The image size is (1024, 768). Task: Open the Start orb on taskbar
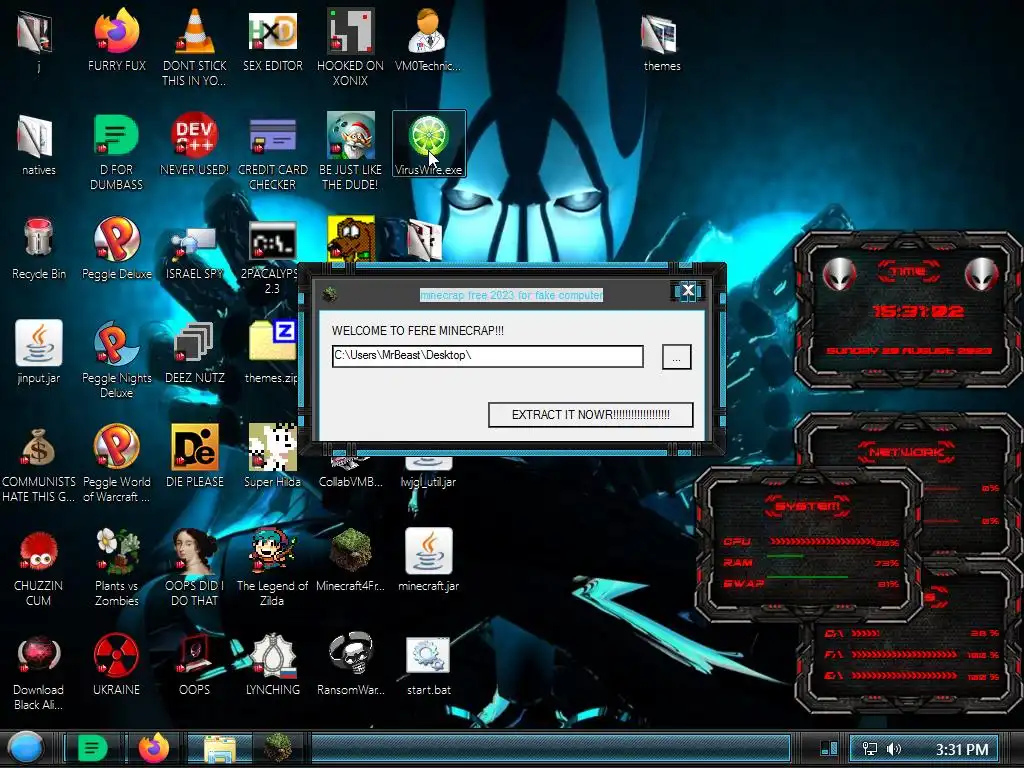coord(25,747)
